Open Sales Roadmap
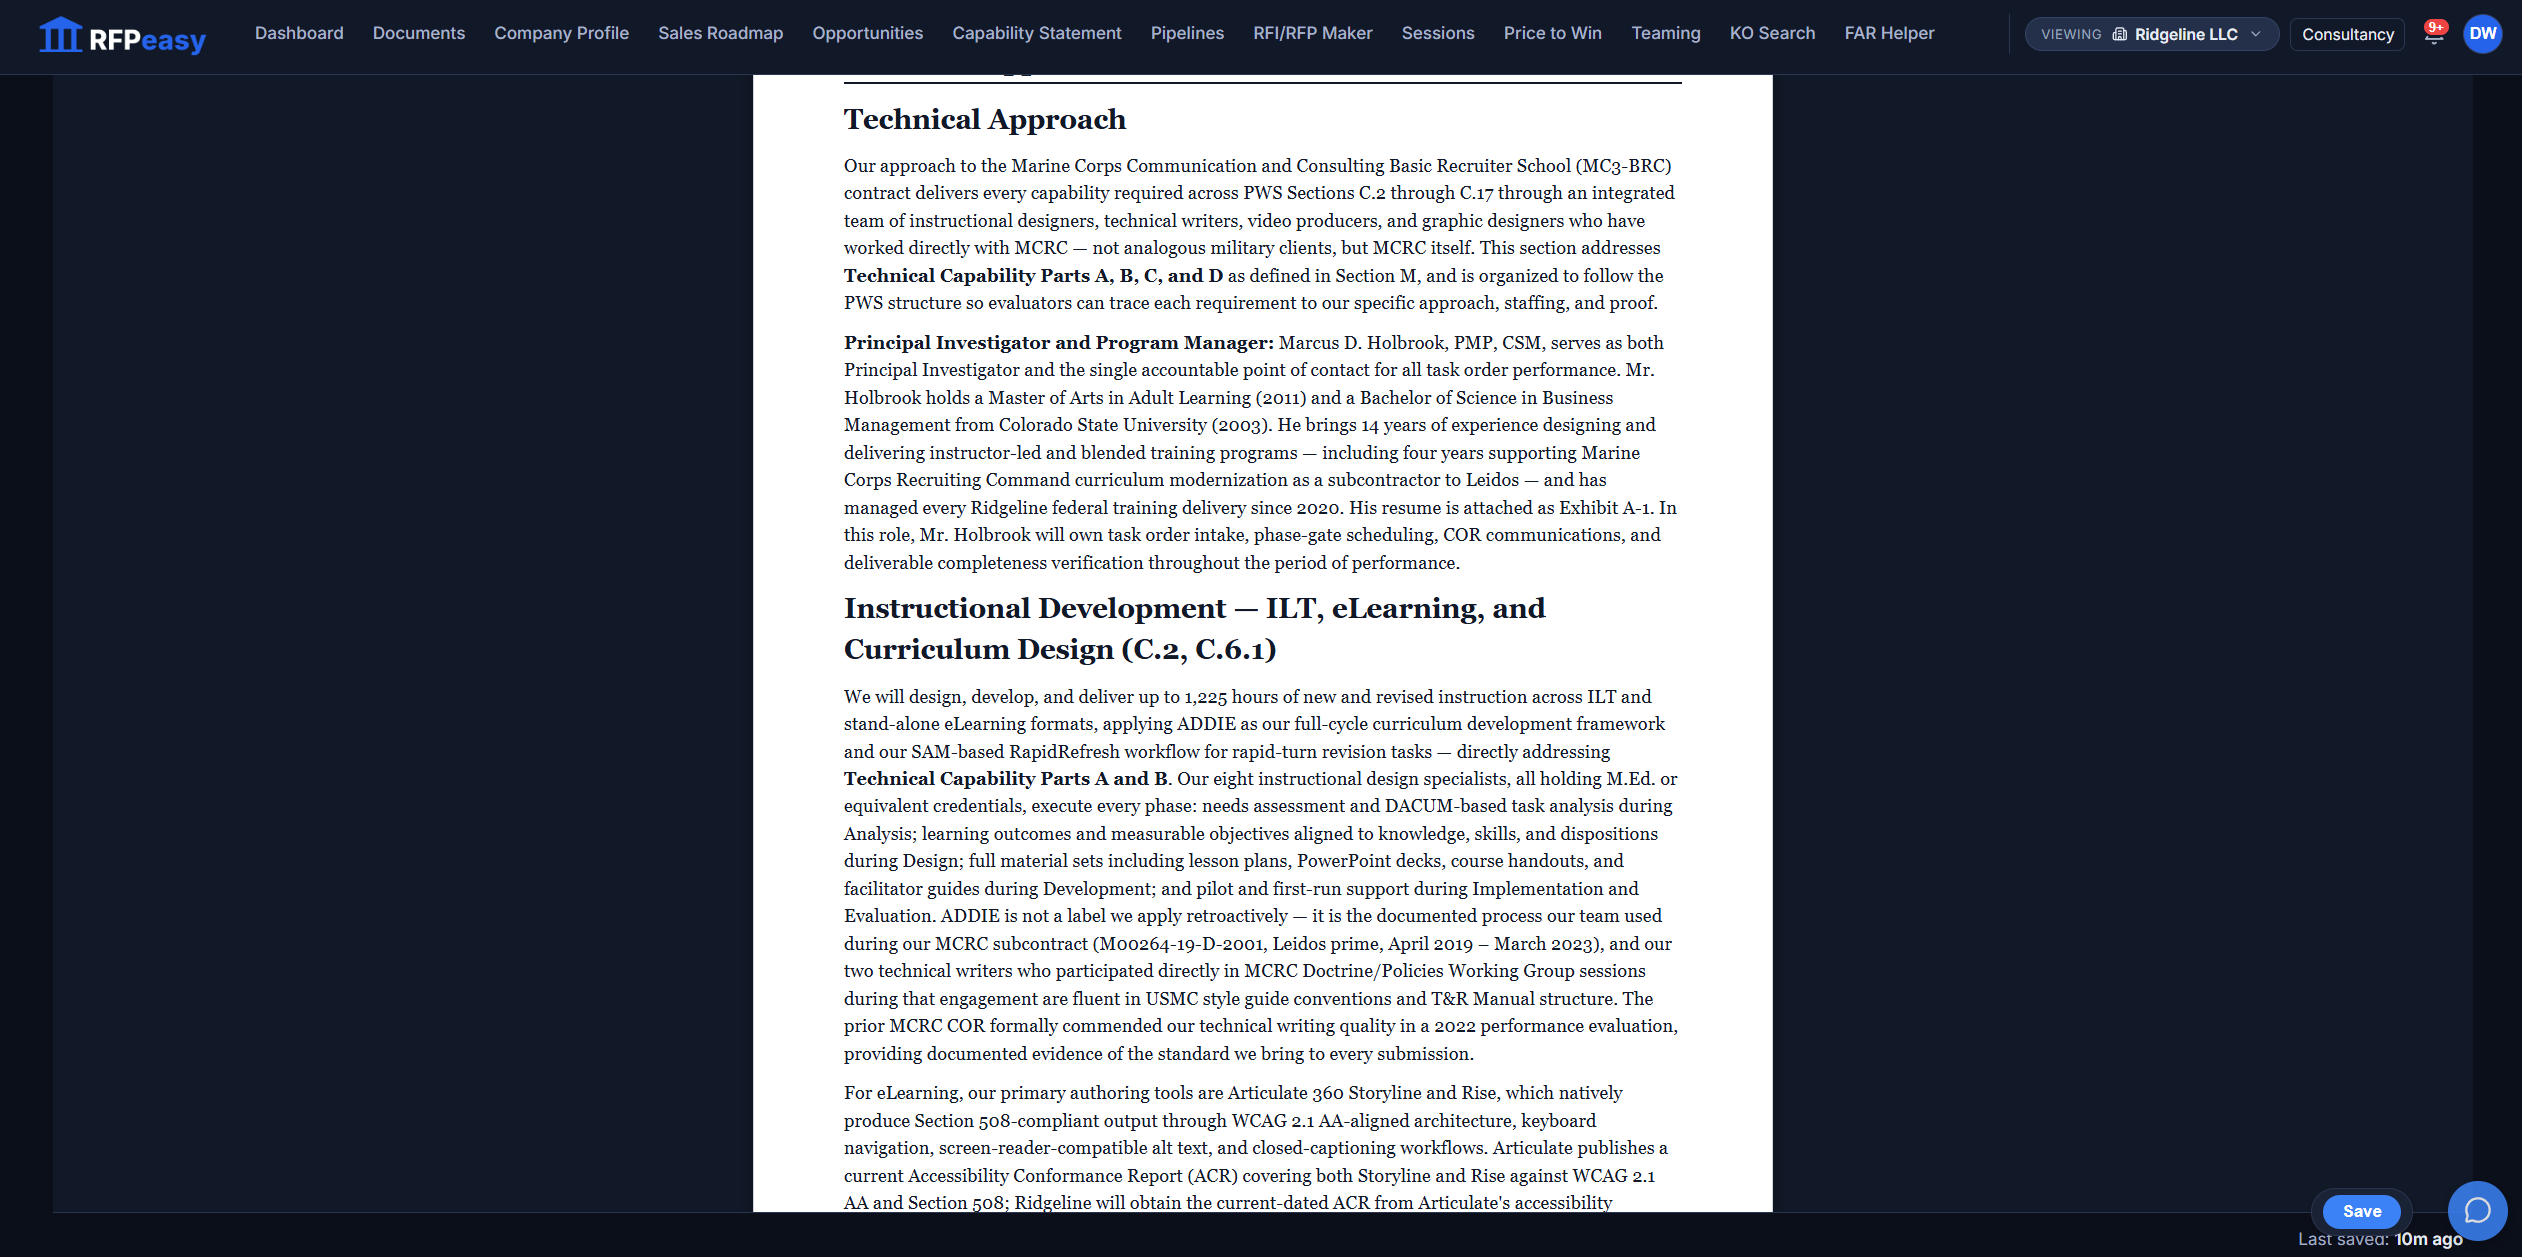Image resolution: width=2522 pixels, height=1257 pixels. click(720, 33)
